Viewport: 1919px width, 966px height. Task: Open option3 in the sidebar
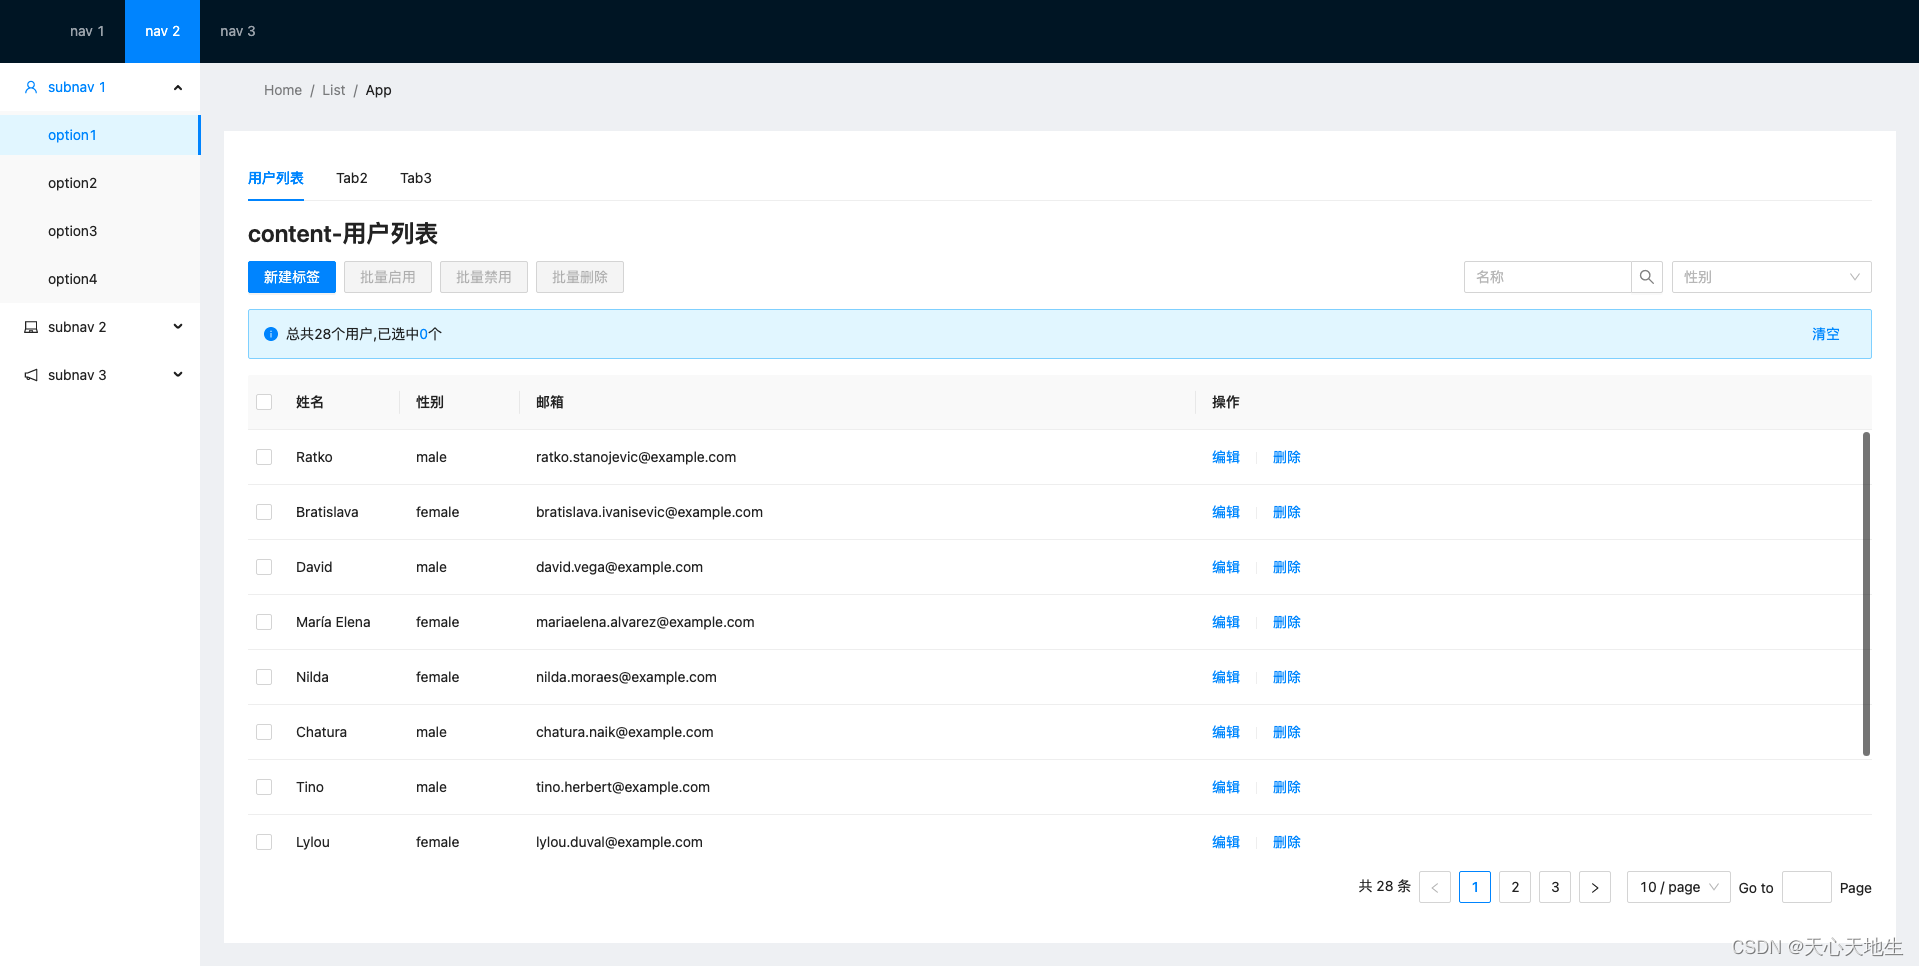tap(100, 231)
